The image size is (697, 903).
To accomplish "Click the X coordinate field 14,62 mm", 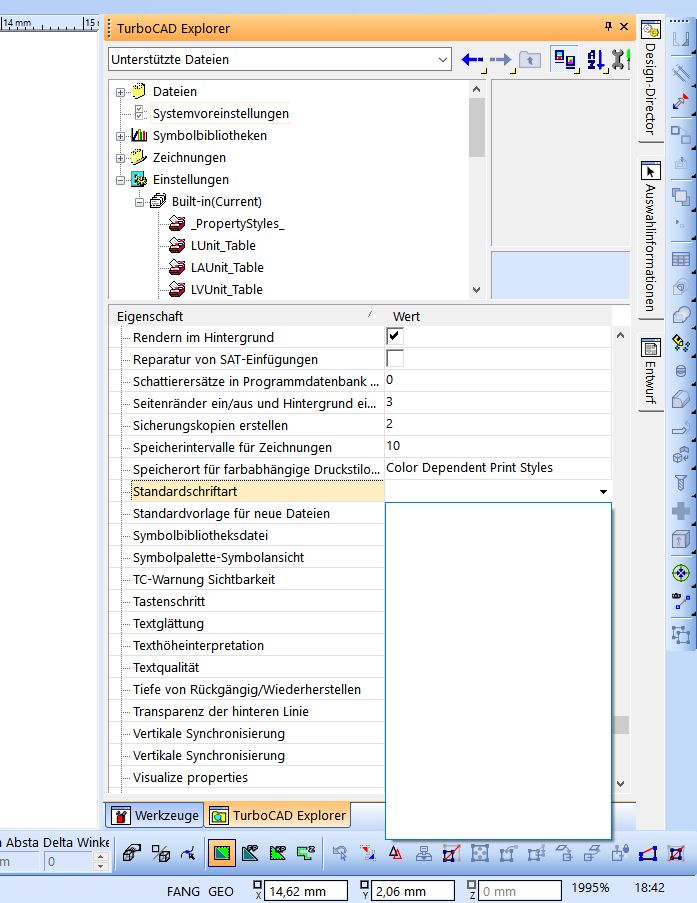I will 306,891.
